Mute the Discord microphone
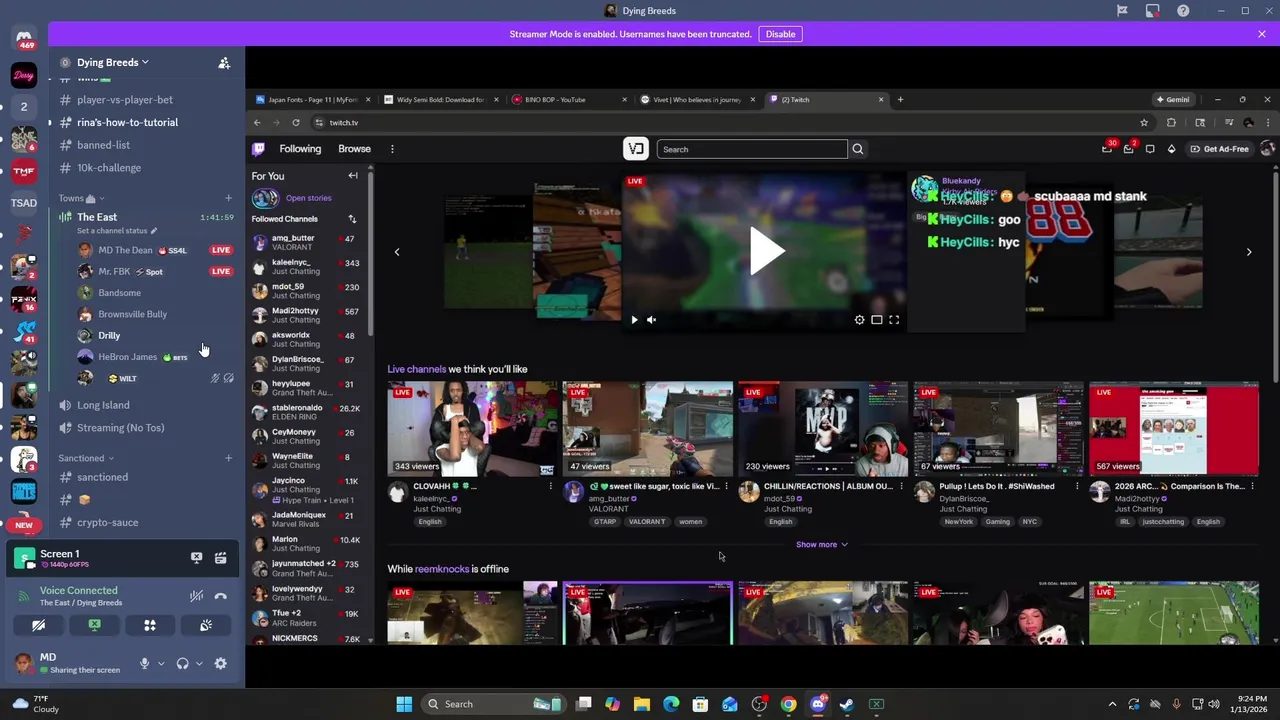 (x=144, y=664)
